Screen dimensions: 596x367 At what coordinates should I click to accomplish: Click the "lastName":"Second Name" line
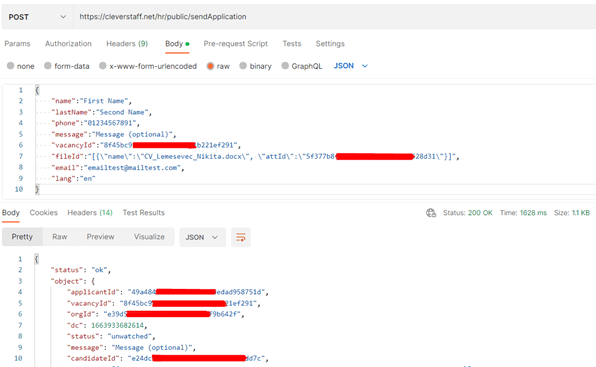[x=101, y=112]
